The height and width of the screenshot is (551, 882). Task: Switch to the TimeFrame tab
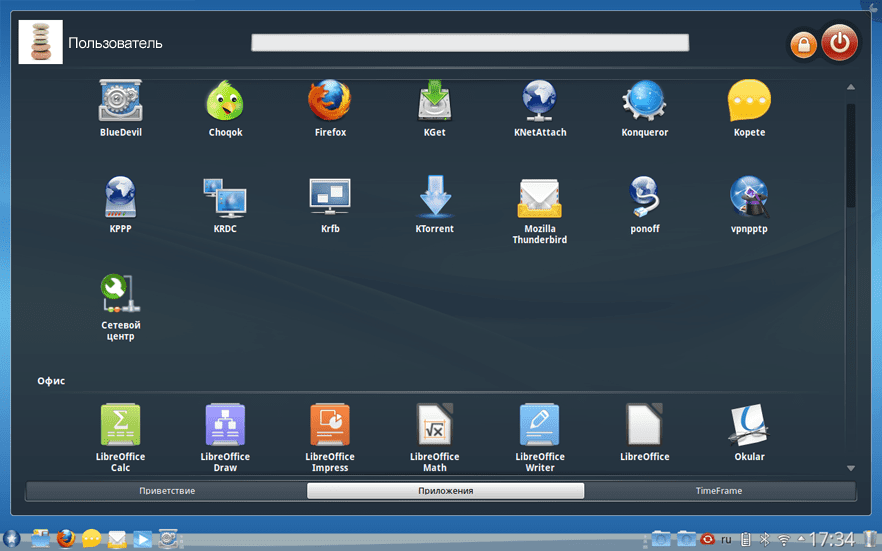tap(719, 491)
